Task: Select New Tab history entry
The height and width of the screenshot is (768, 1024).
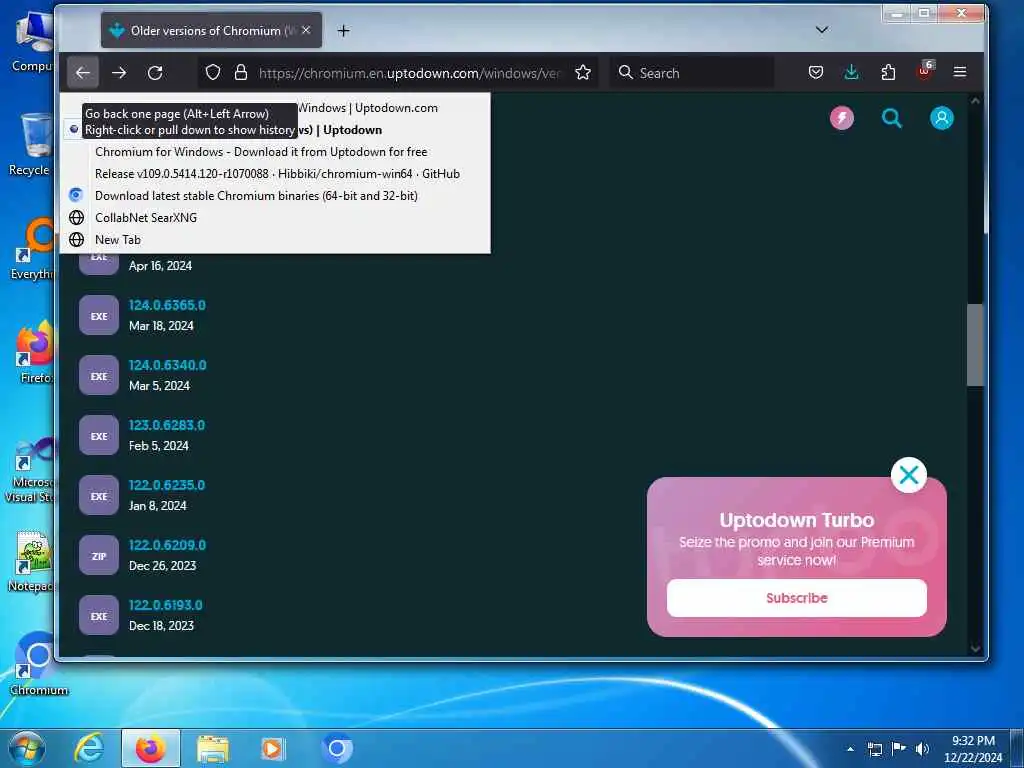Action: (x=275, y=240)
